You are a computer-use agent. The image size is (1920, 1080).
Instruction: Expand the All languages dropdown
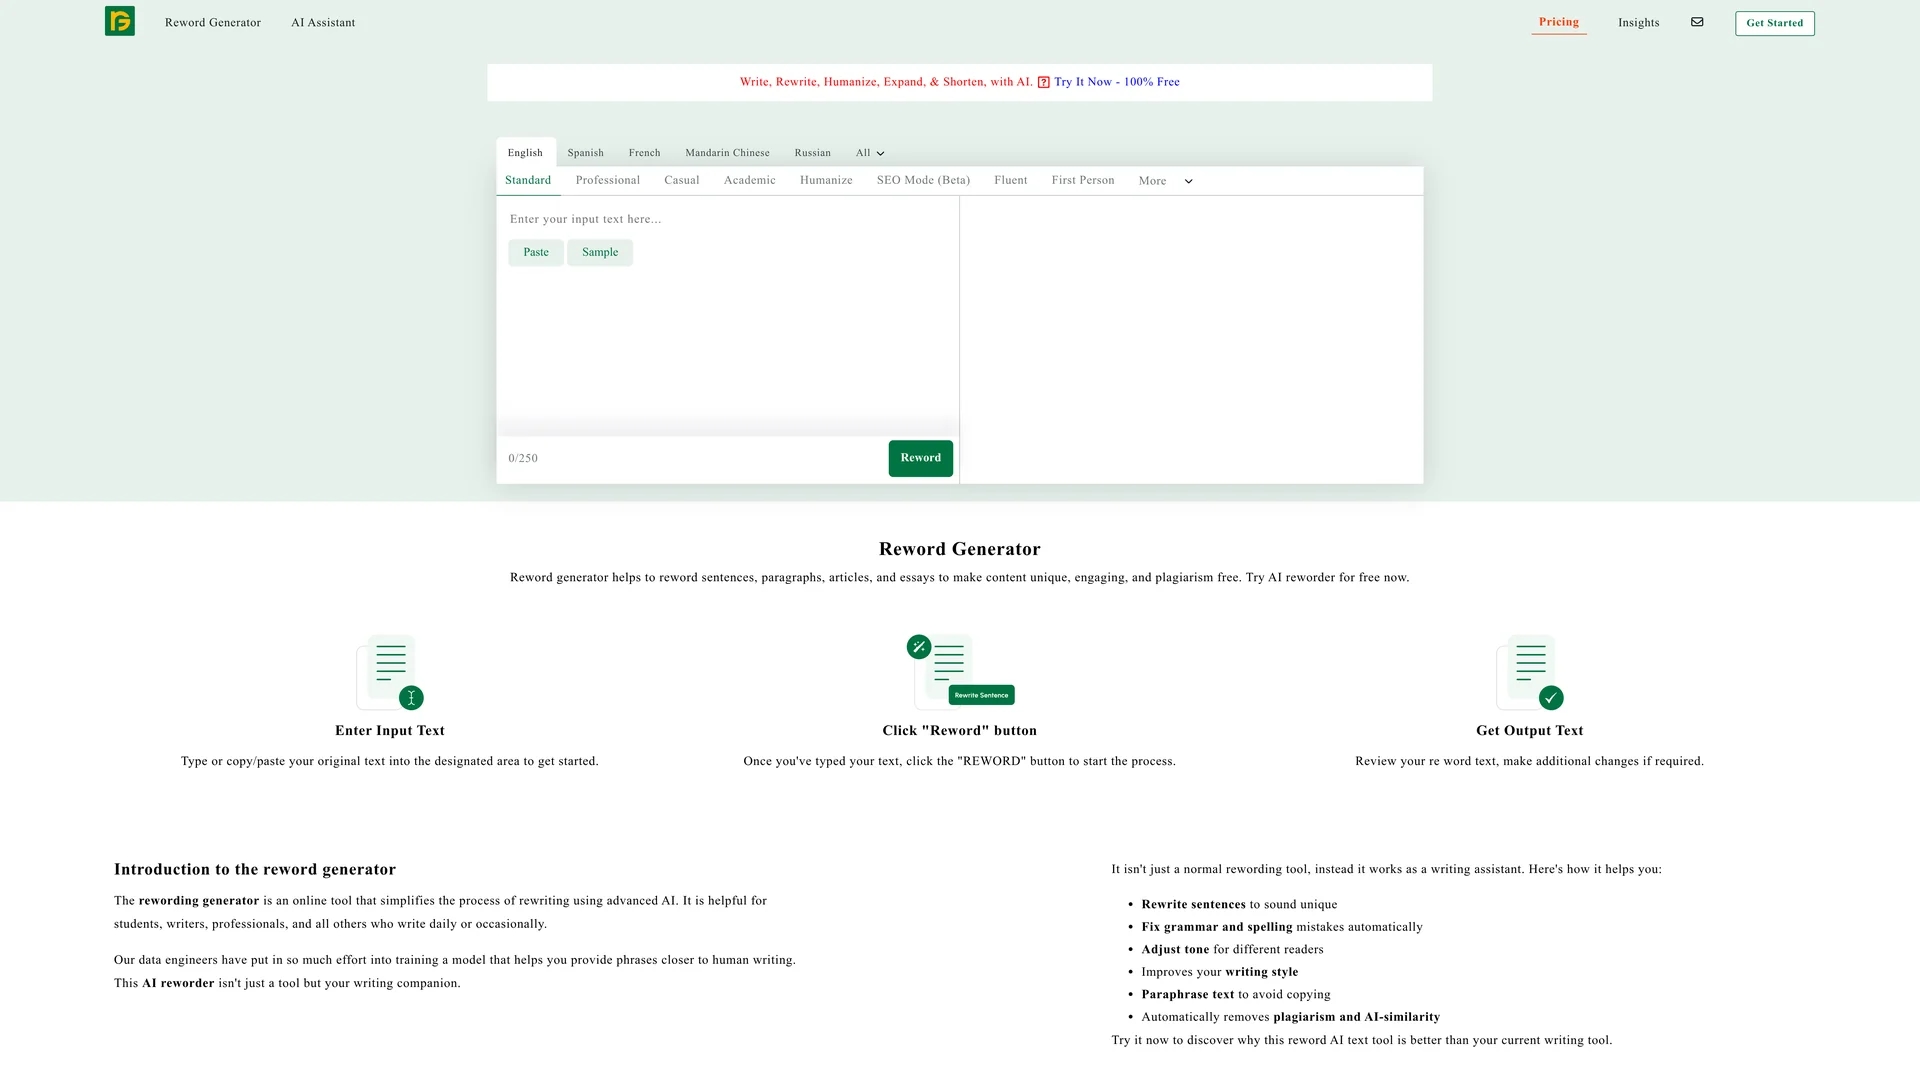pyautogui.click(x=870, y=153)
